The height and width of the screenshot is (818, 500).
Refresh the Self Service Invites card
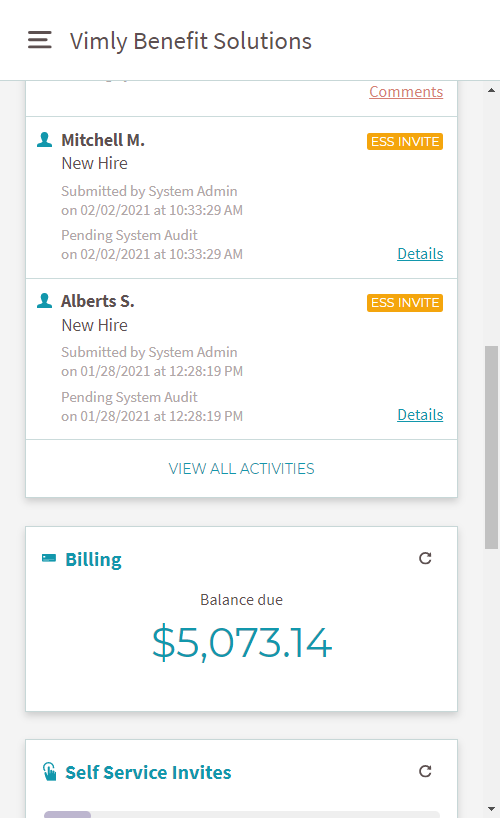coord(425,771)
